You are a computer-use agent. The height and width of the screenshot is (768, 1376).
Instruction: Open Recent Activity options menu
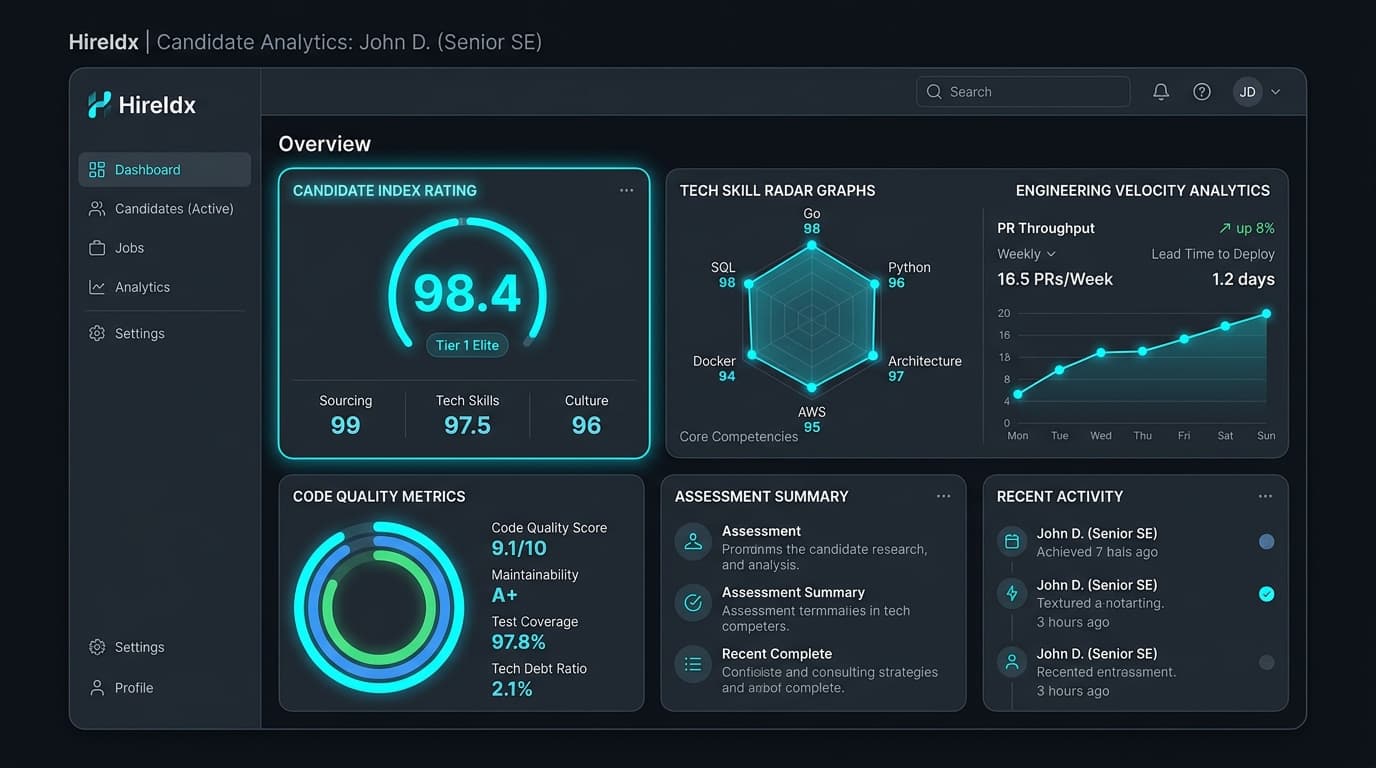tap(1265, 496)
